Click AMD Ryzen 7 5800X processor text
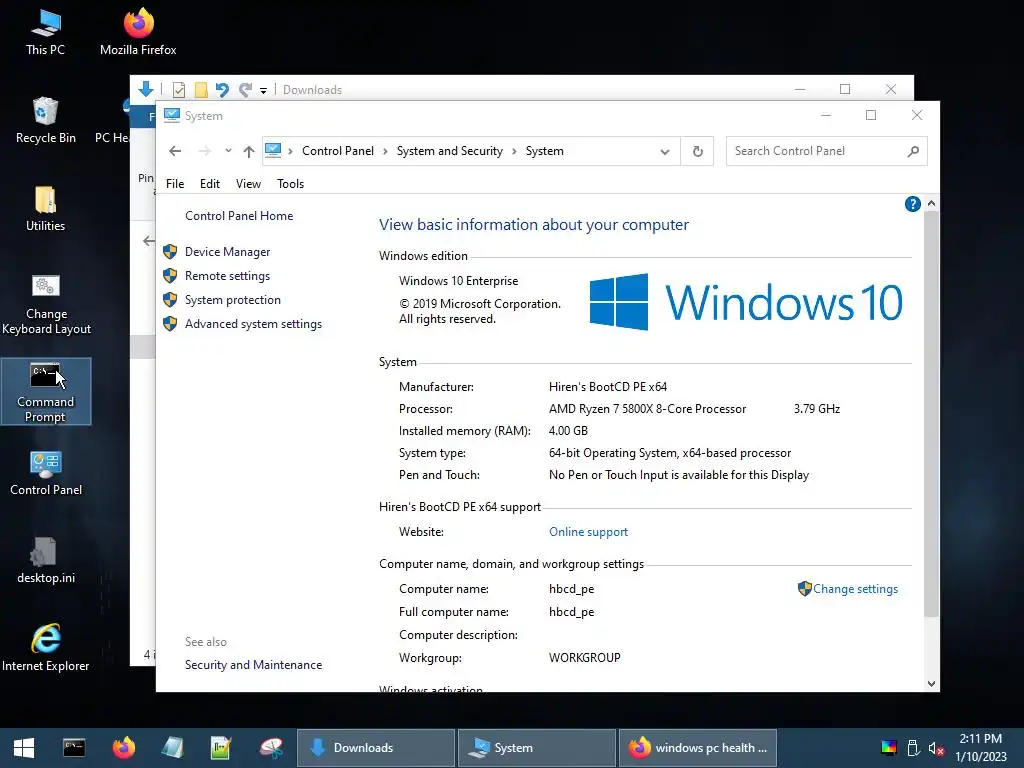The height and width of the screenshot is (768, 1024). coord(647,409)
